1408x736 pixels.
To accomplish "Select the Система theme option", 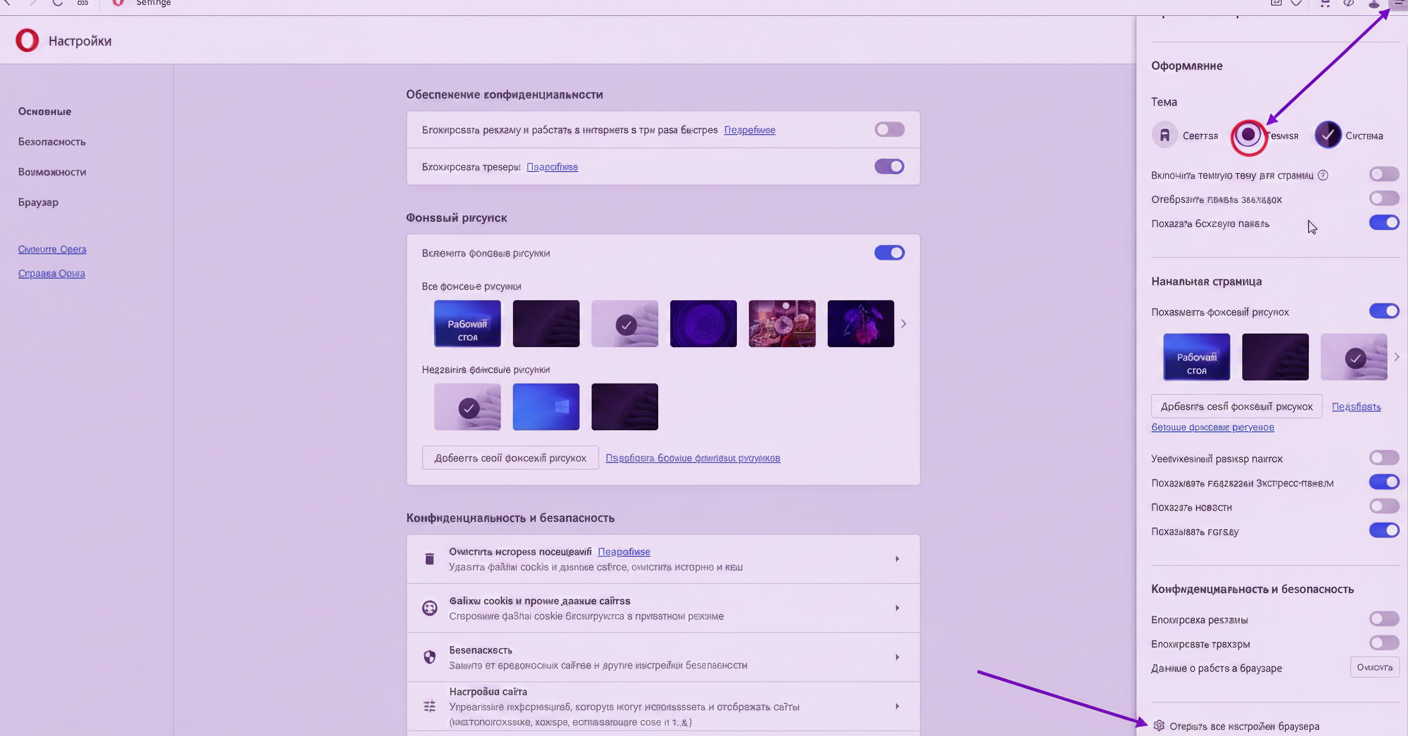I will (1349, 135).
